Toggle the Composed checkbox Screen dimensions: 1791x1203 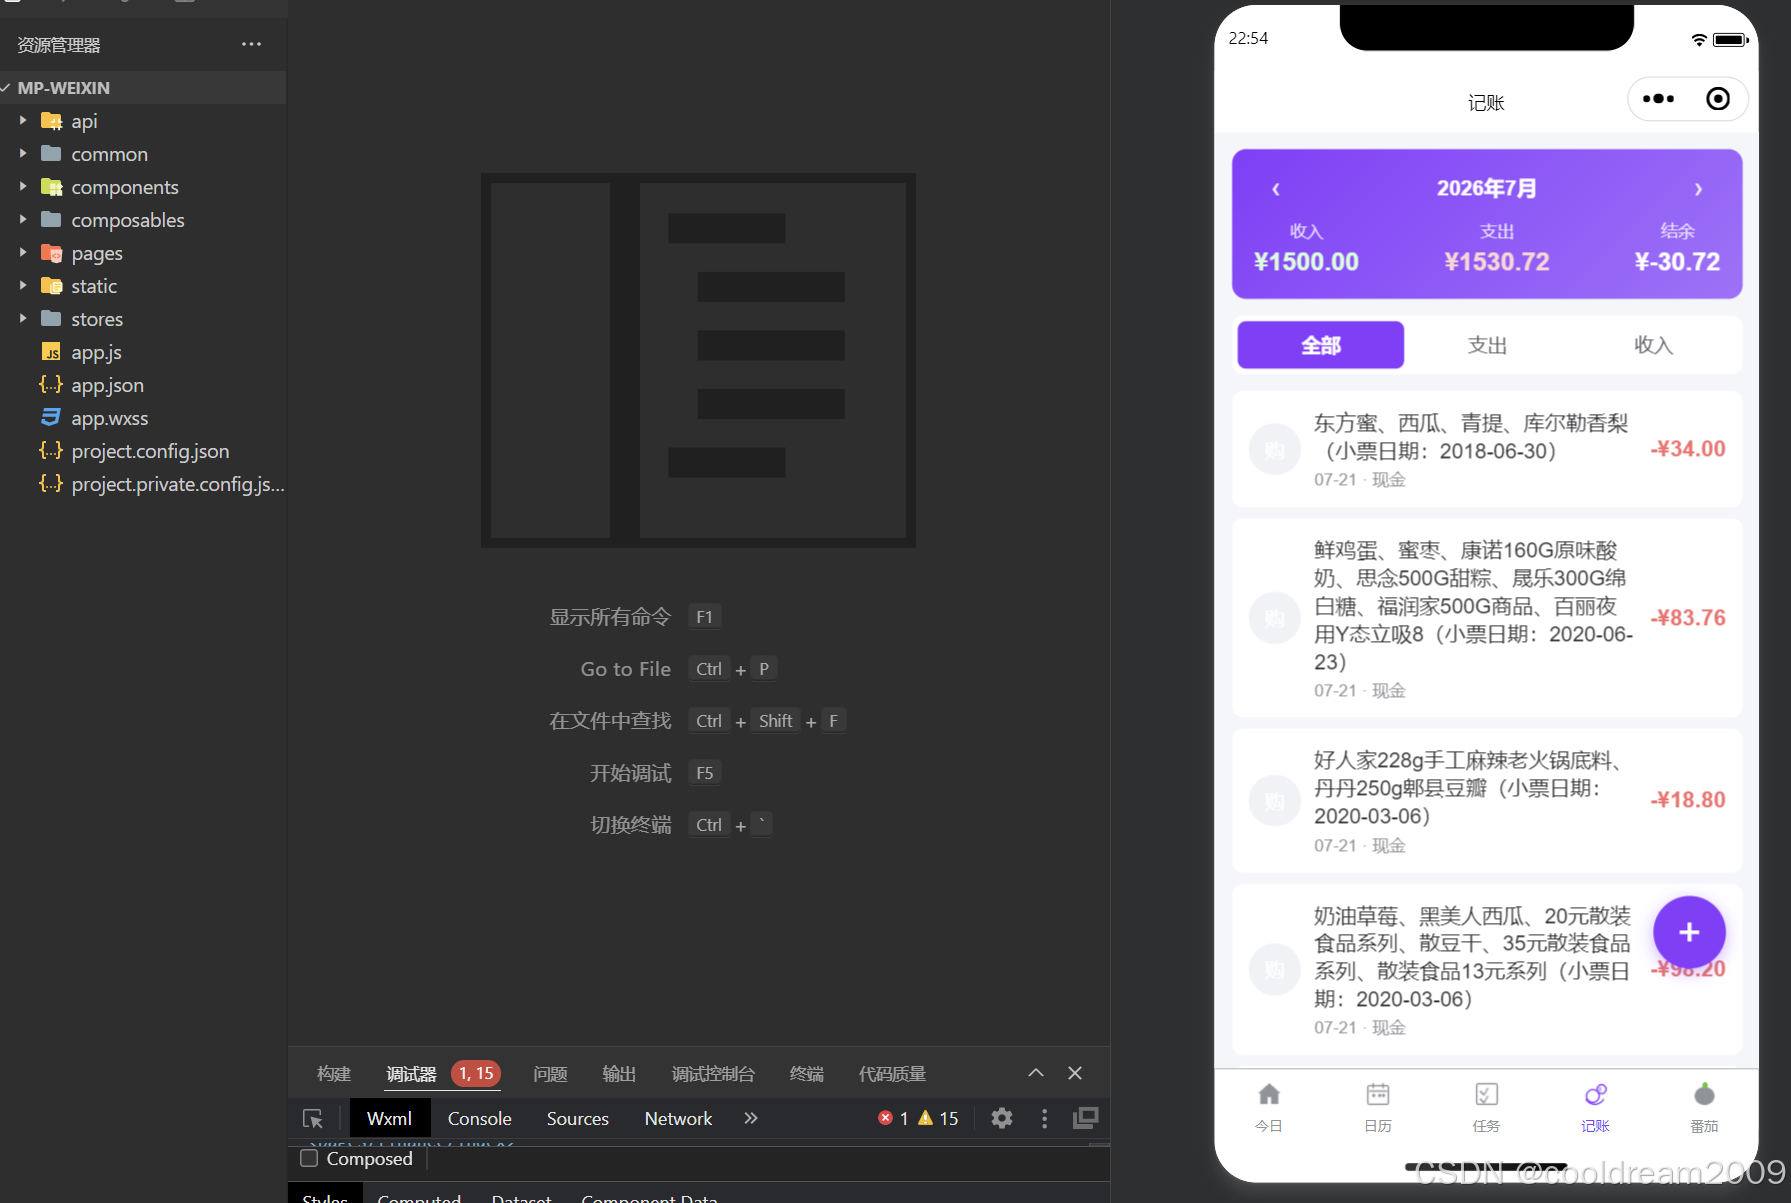[310, 1158]
